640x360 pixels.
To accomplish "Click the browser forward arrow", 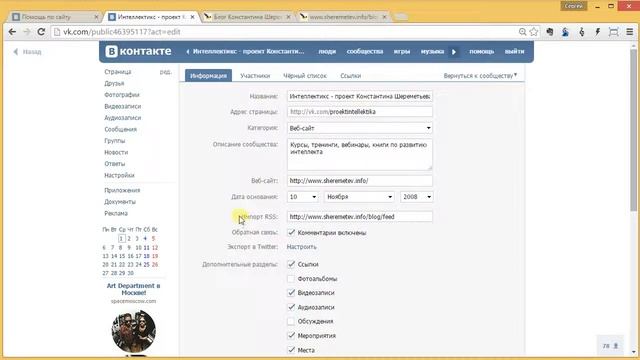I will pyautogui.click(x=27, y=32).
